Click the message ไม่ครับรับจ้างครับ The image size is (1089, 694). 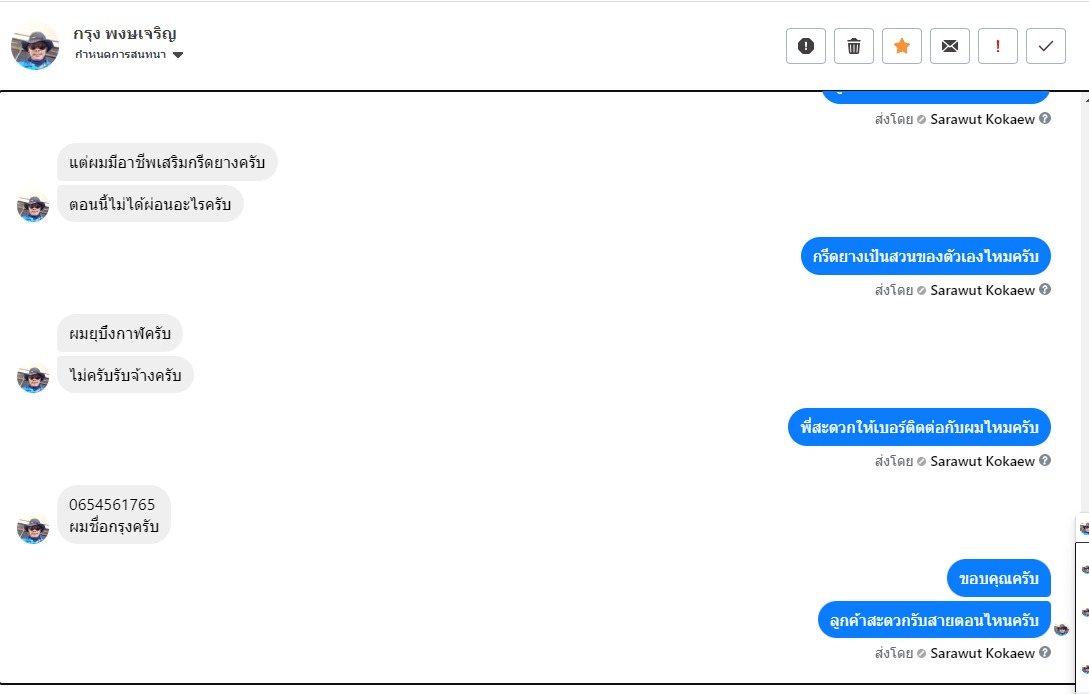pyautogui.click(x=125, y=375)
